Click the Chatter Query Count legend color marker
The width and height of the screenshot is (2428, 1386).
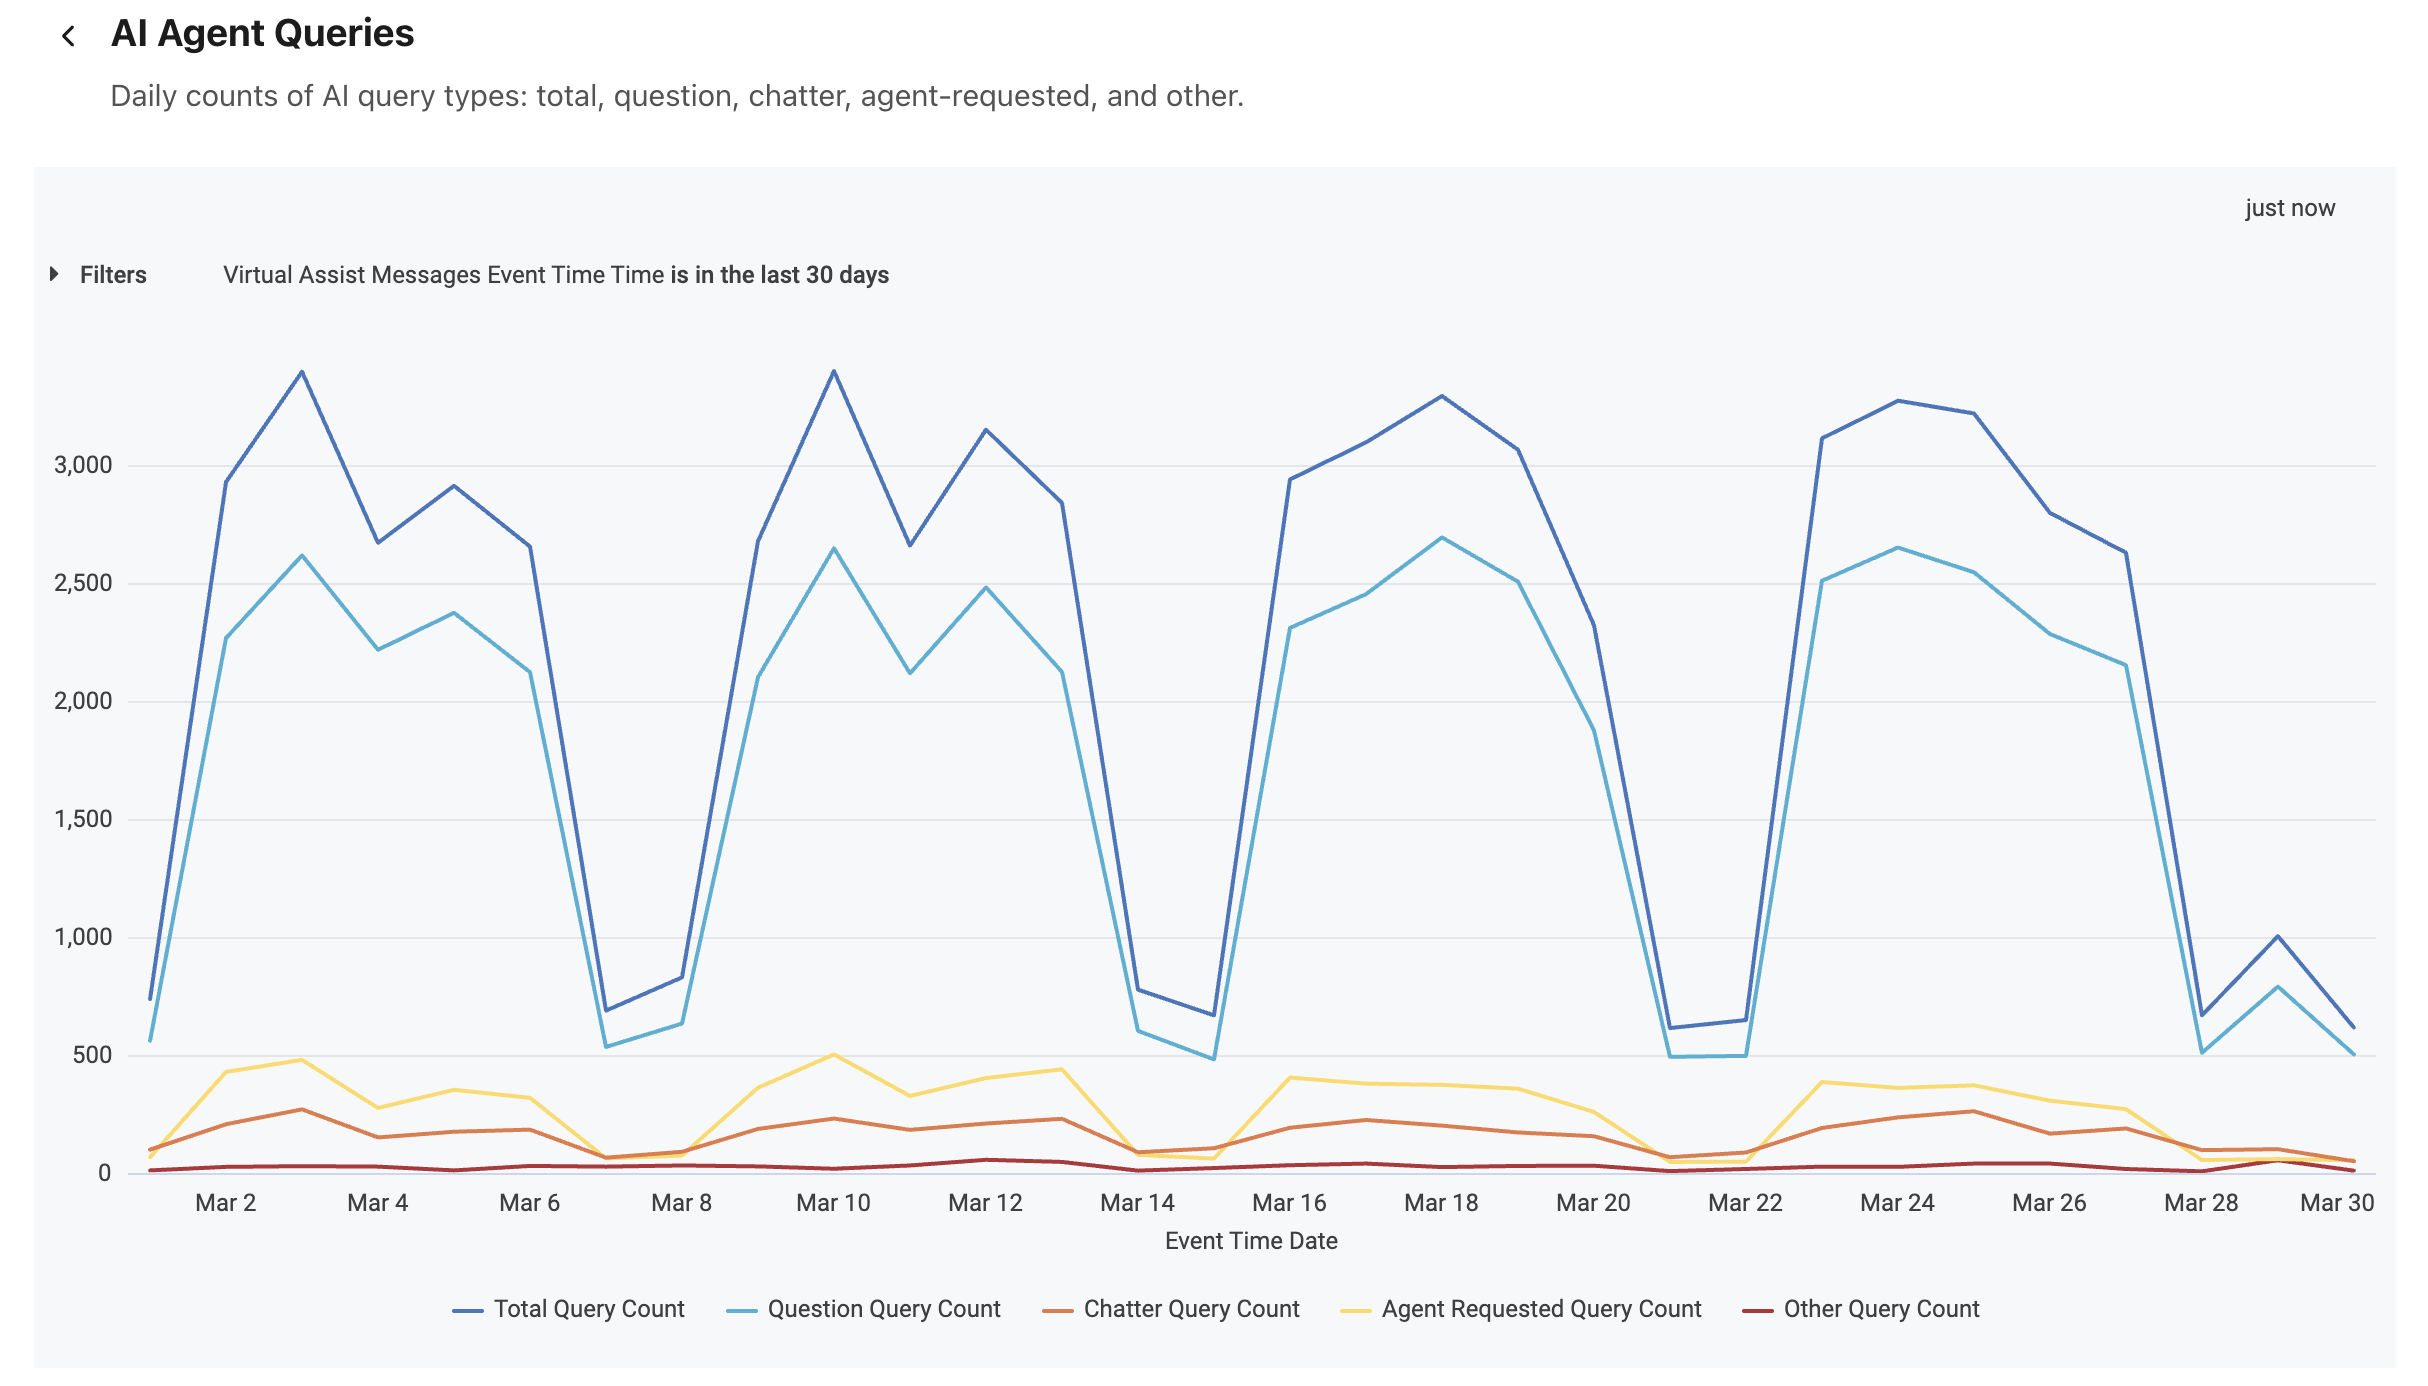[1057, 1308]
